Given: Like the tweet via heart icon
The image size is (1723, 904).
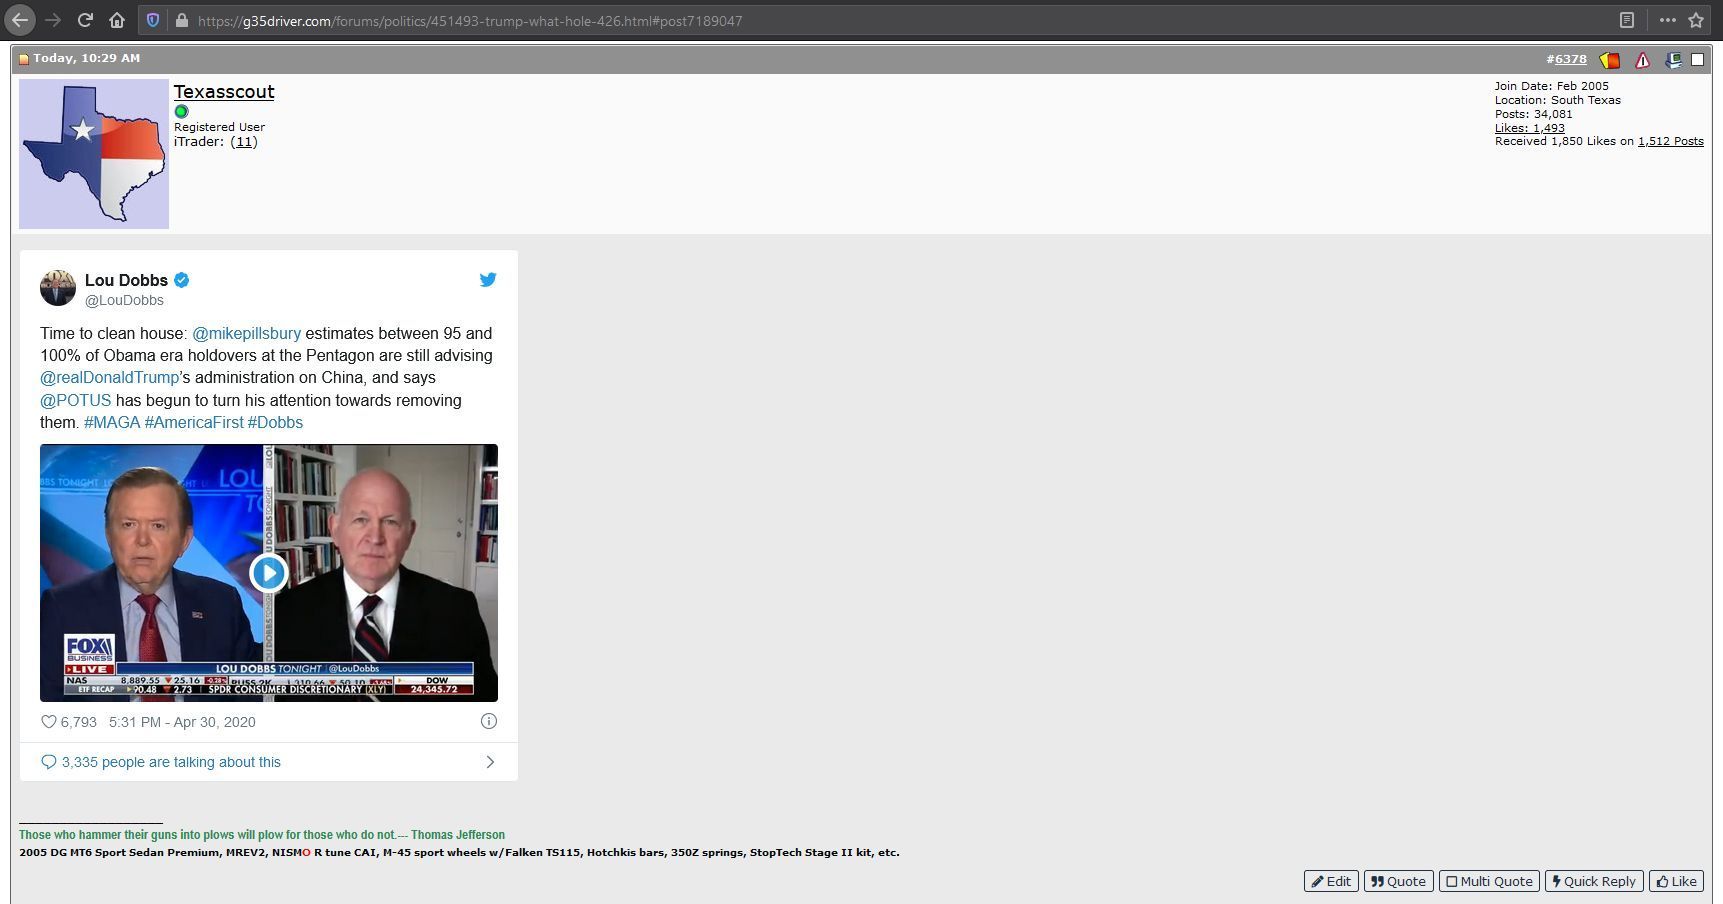Looking at the screenshot, I should 48,721.
